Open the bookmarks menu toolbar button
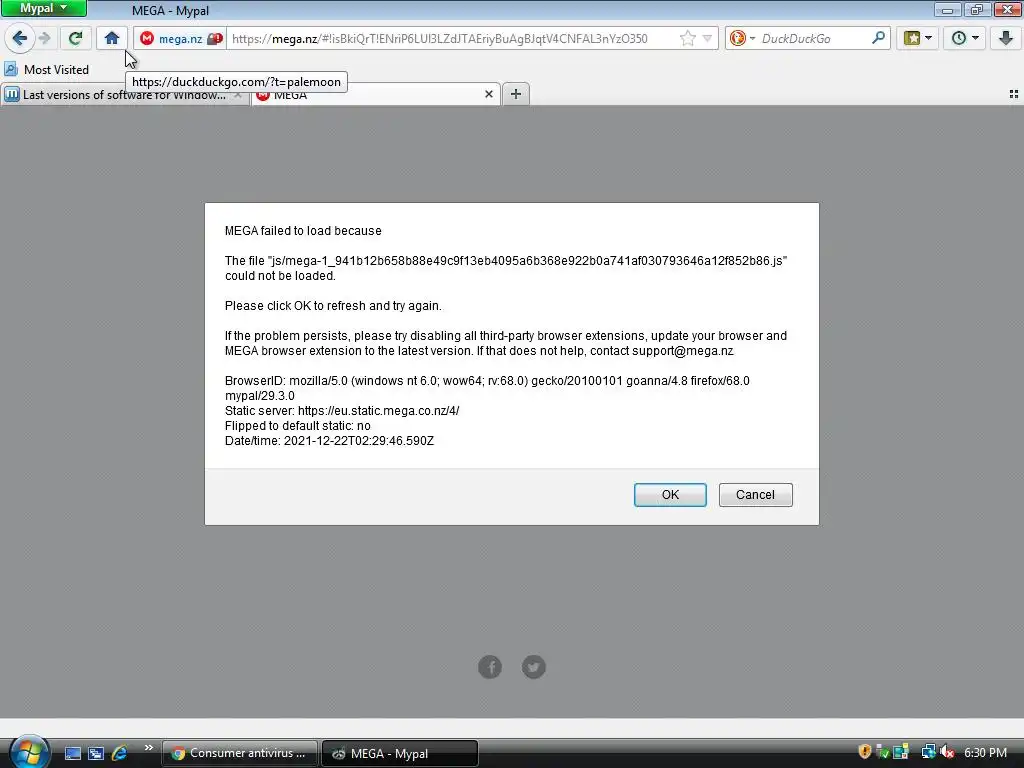Image resolution: width=1024 pixels, height=768 pixels. [x=917, y=39]
